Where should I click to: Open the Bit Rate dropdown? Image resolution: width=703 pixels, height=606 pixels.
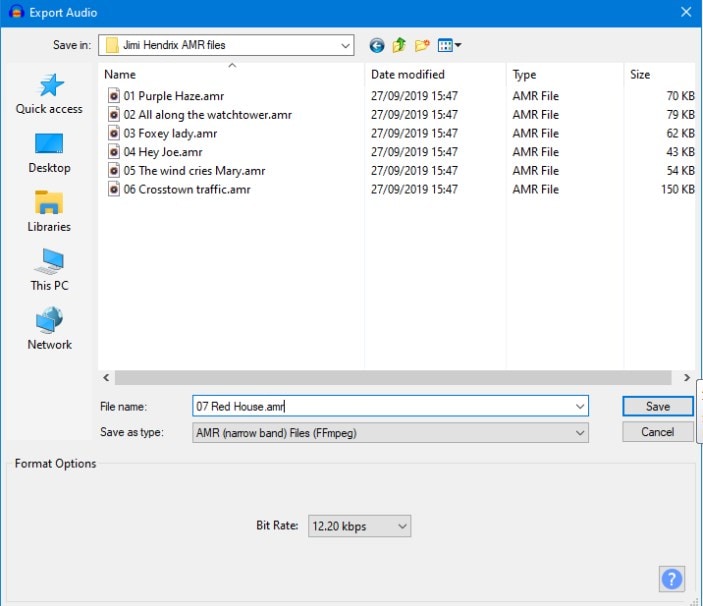359,526
